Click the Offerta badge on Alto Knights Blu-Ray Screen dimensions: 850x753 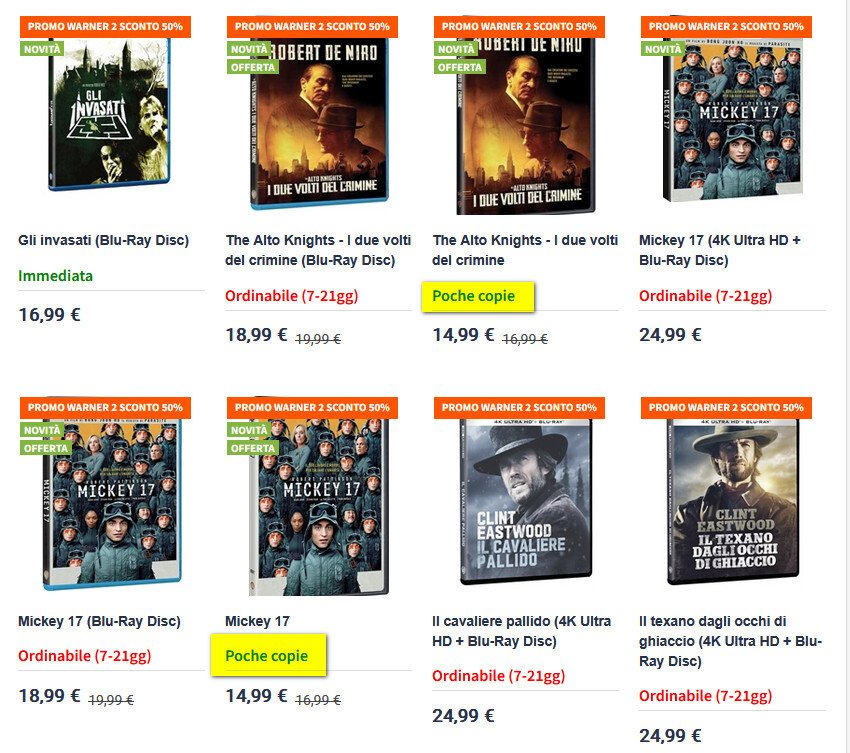254,67
